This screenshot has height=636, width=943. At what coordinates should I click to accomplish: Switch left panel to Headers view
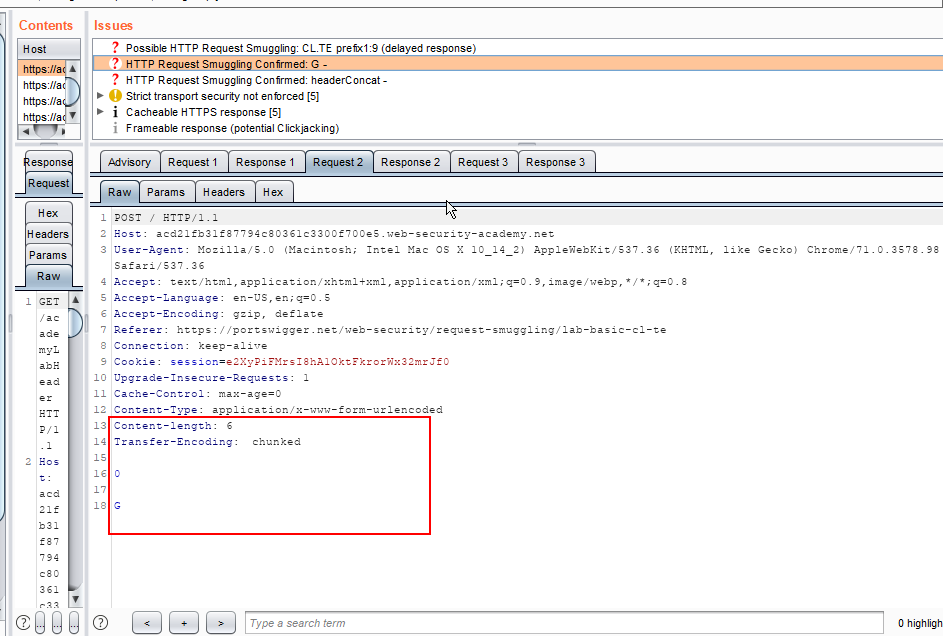49,234
